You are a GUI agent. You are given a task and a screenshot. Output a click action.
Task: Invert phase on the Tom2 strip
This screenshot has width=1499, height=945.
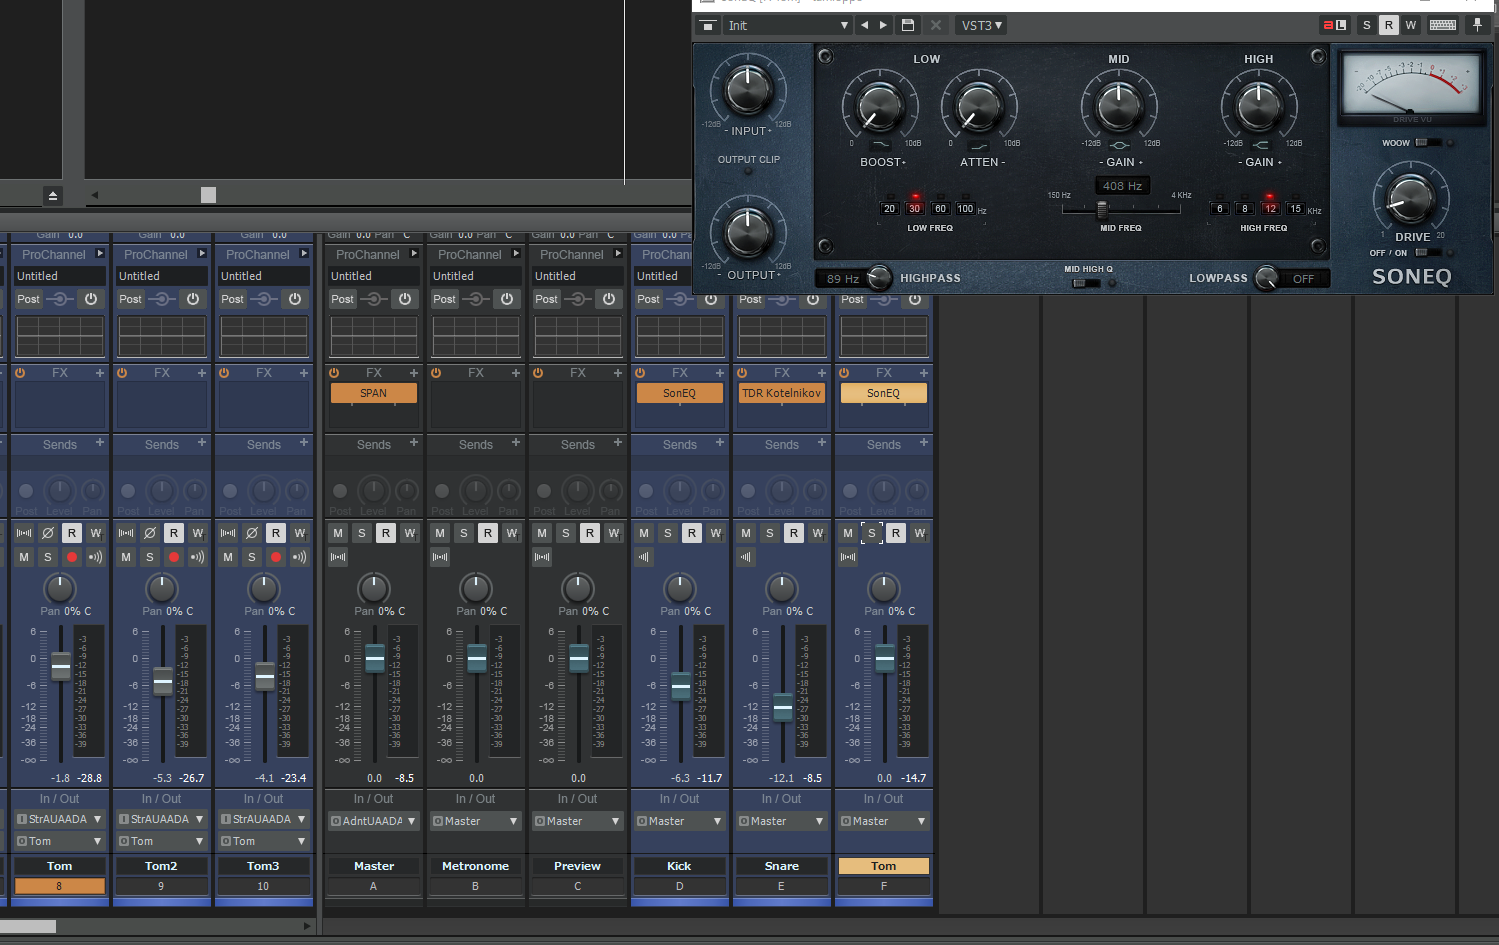(x=150, y=533)
